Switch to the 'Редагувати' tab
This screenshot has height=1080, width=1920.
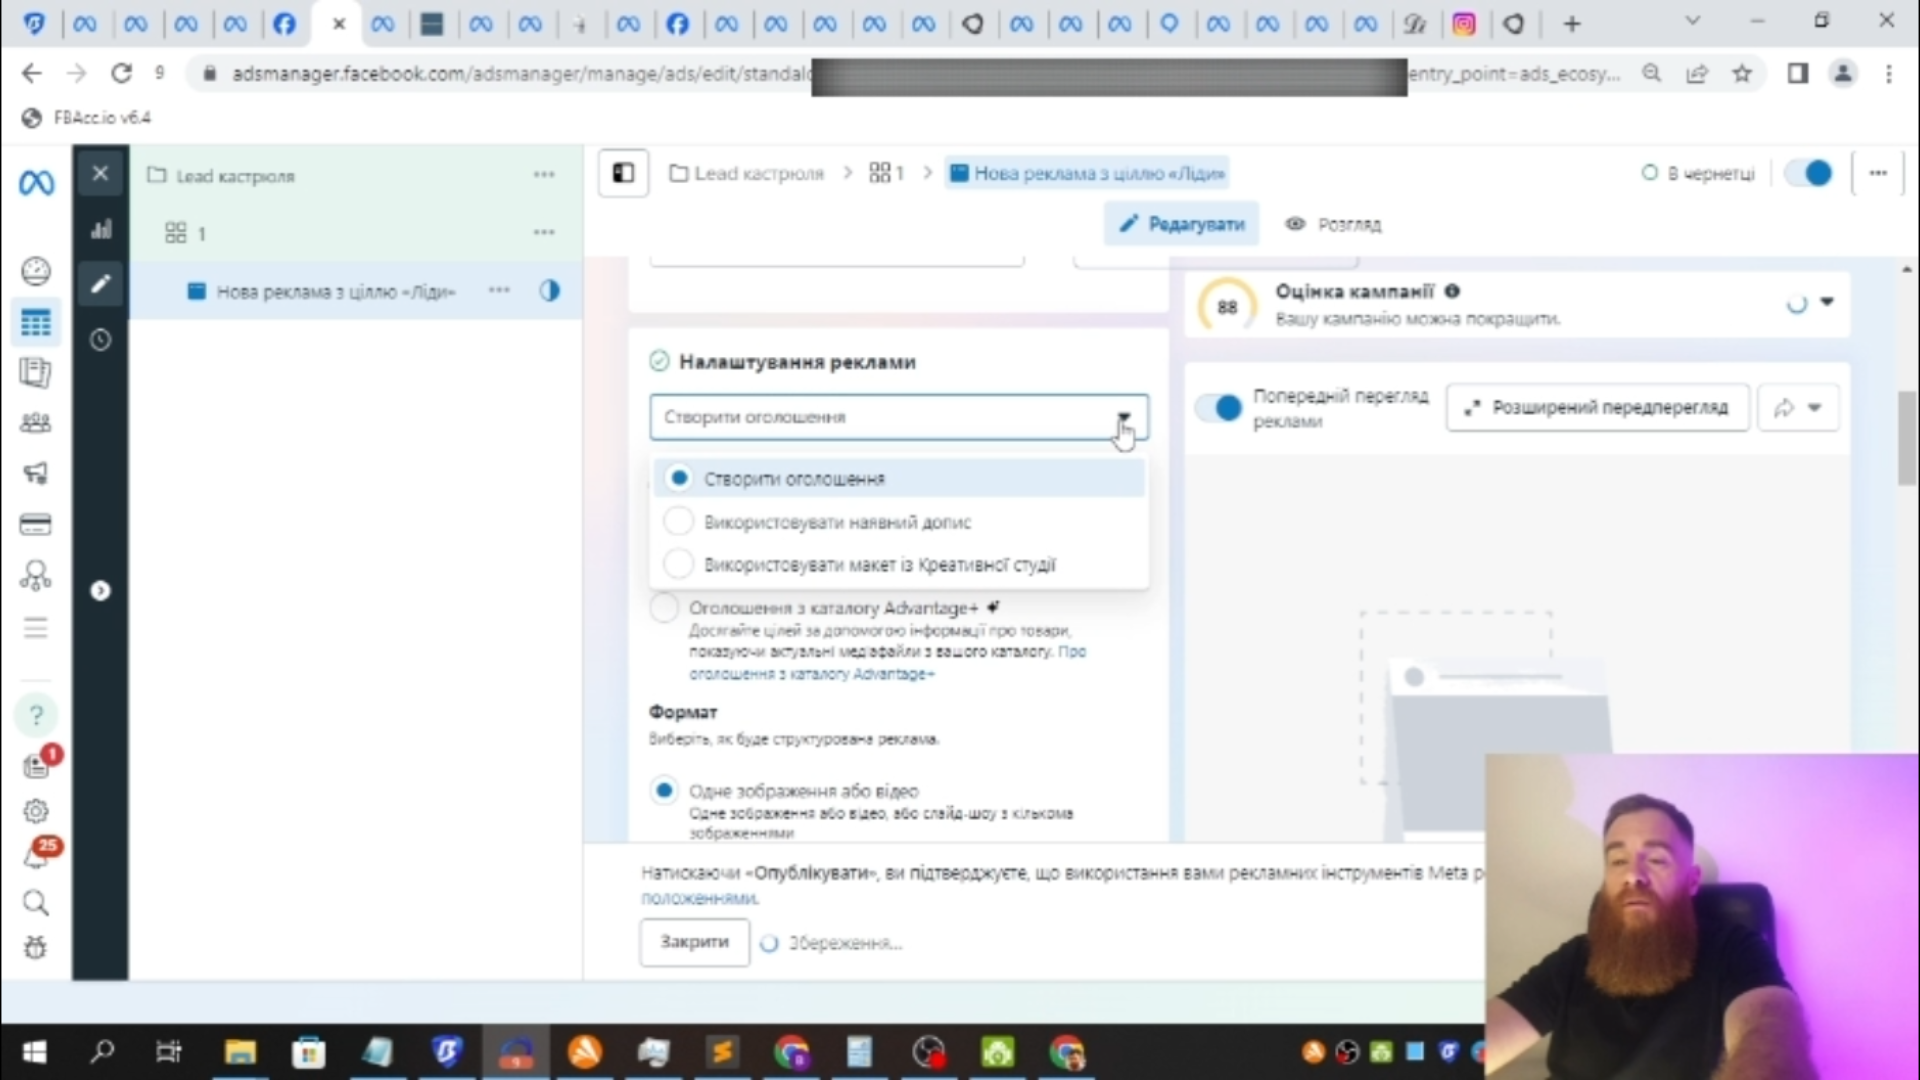tap(1182, 224)
